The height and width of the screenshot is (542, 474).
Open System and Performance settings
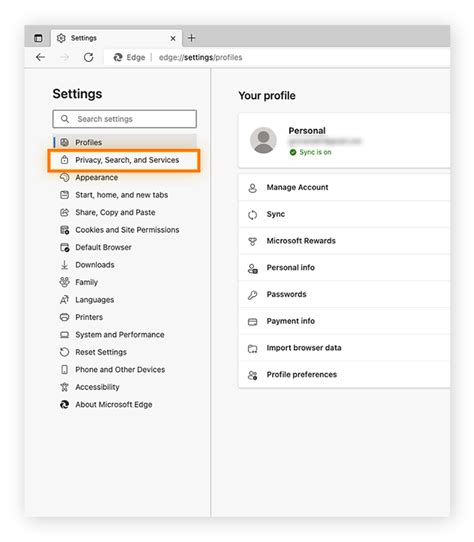120,335
